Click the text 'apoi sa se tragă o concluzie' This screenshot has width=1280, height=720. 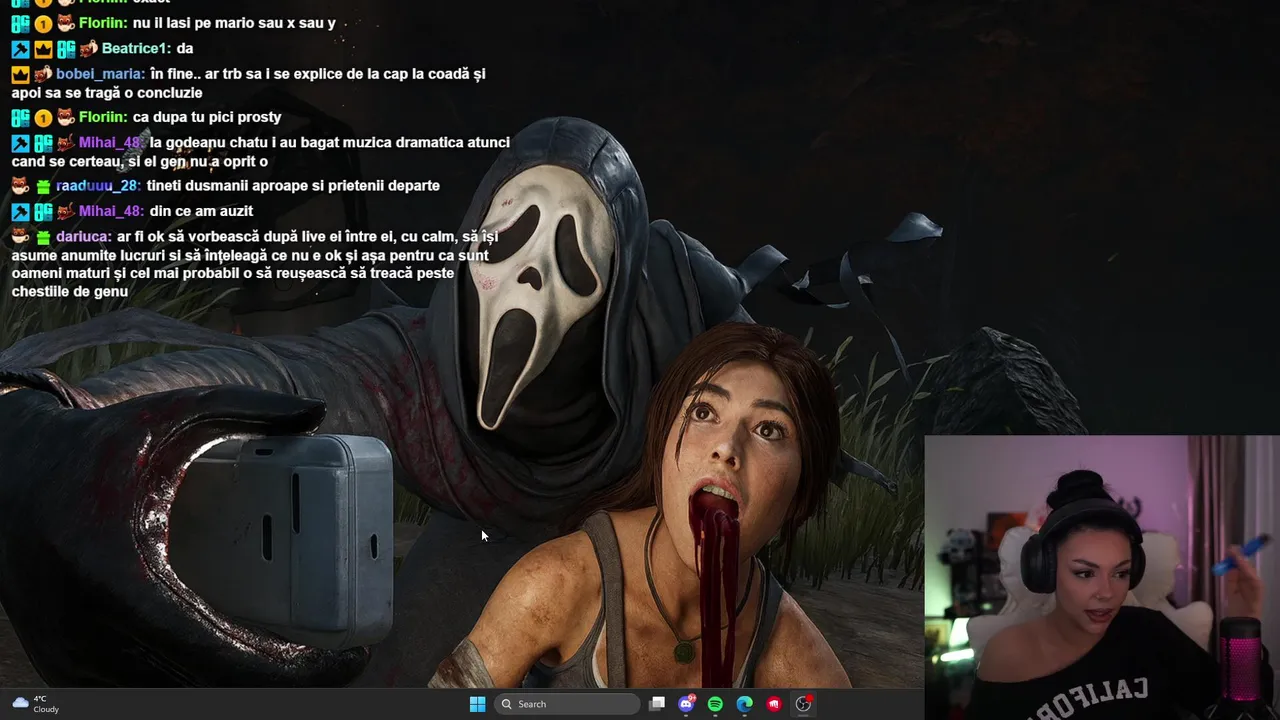(x=107, y=93)
